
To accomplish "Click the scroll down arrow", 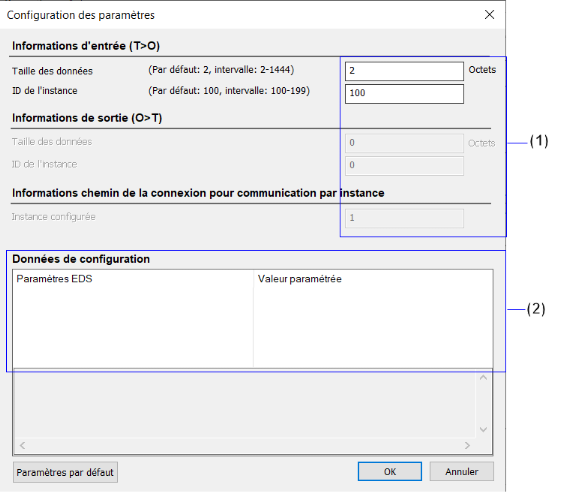I will click(483, 429).
